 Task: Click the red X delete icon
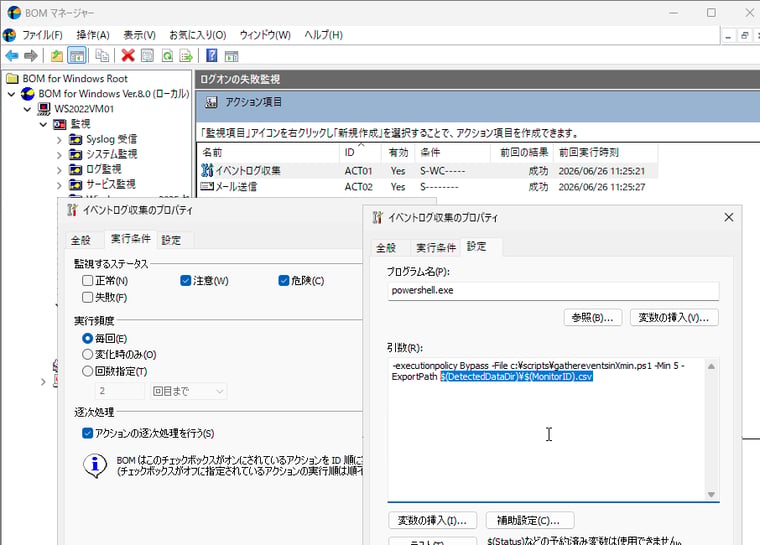128,56
